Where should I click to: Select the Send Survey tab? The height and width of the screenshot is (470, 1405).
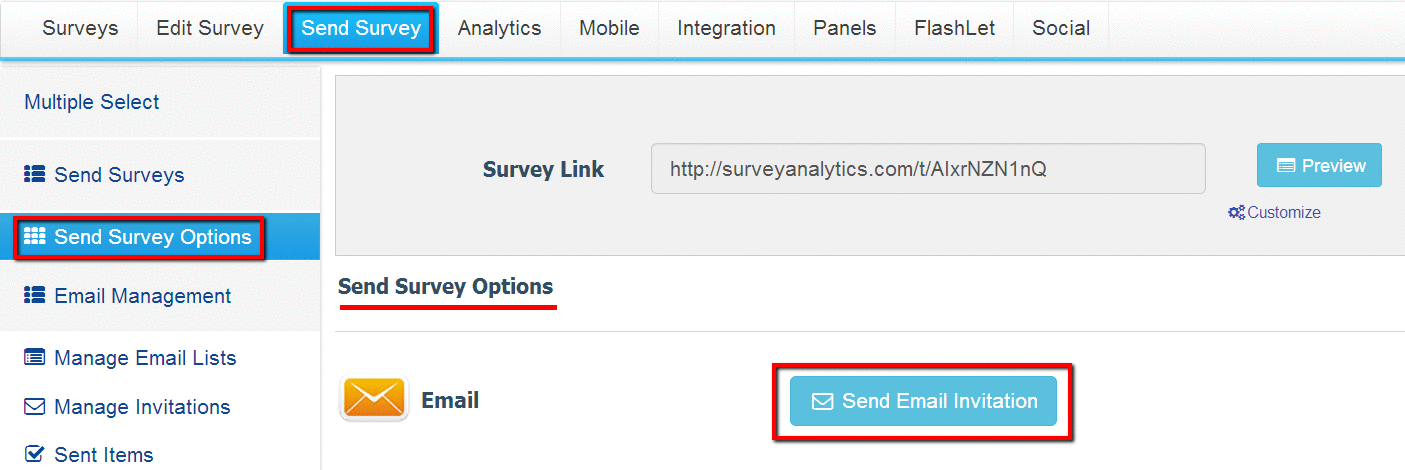point(361,29)
